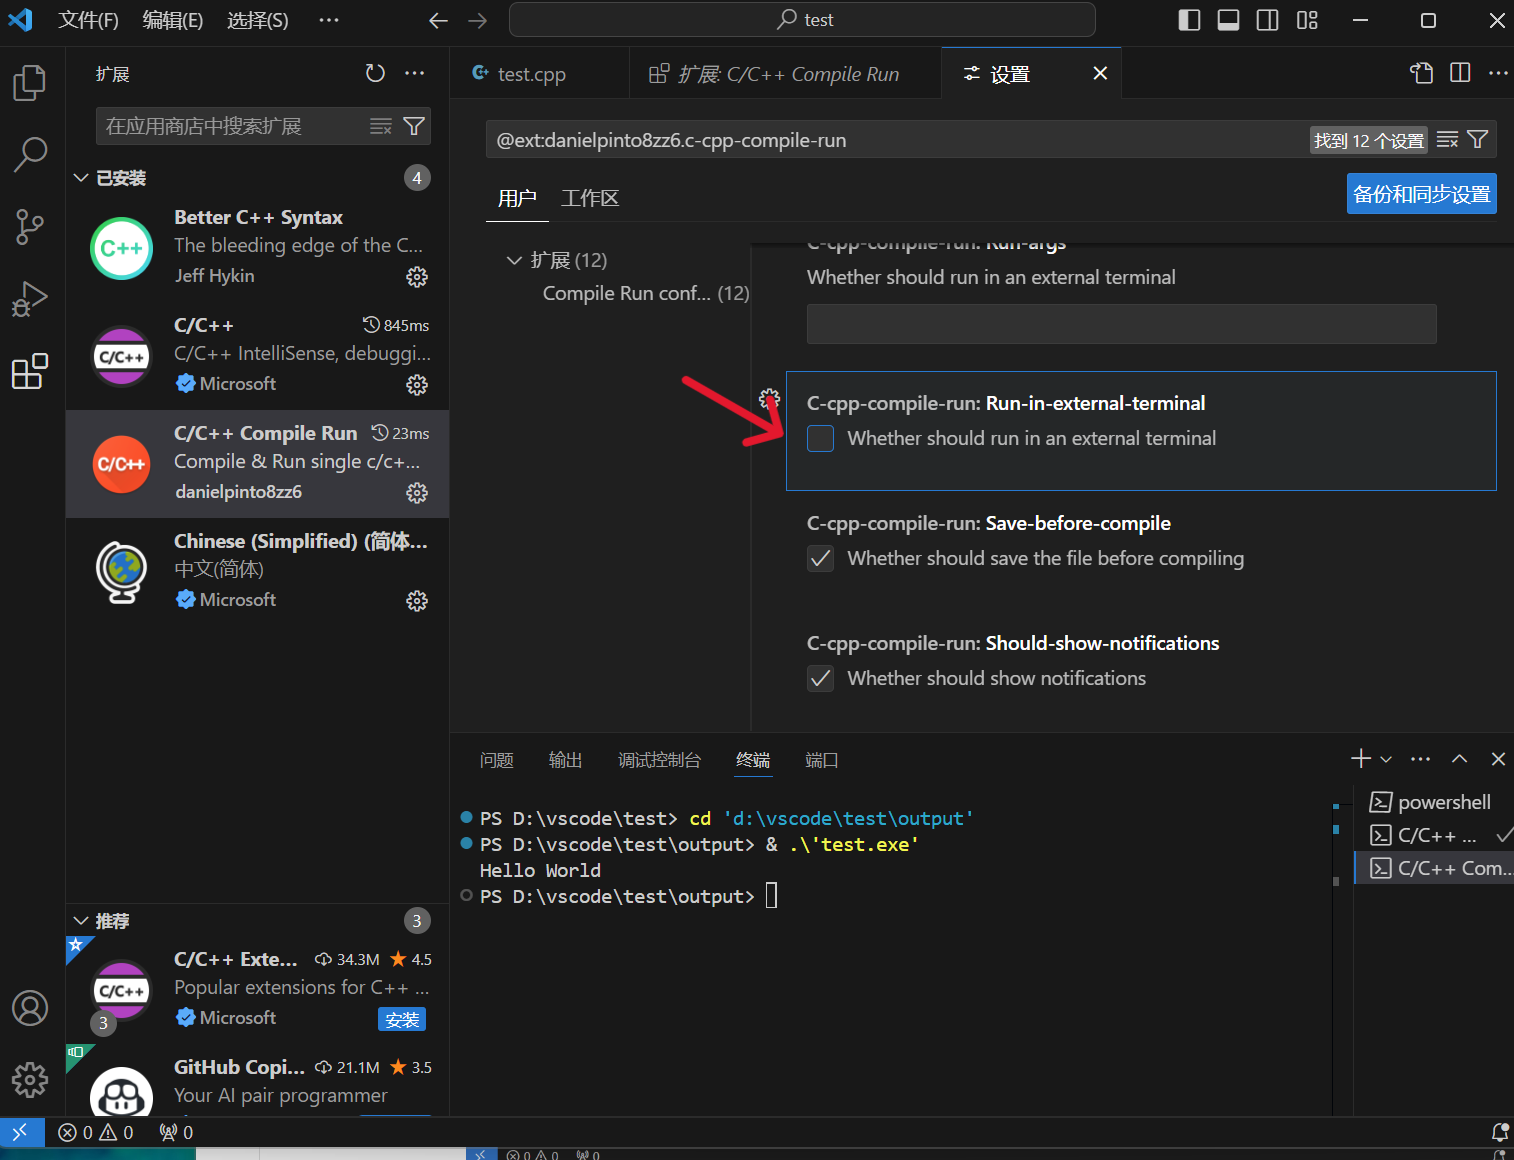The image size is (1514, 1160).
Task: Maximize the terminal panel
Action: tap(1459, 759)
